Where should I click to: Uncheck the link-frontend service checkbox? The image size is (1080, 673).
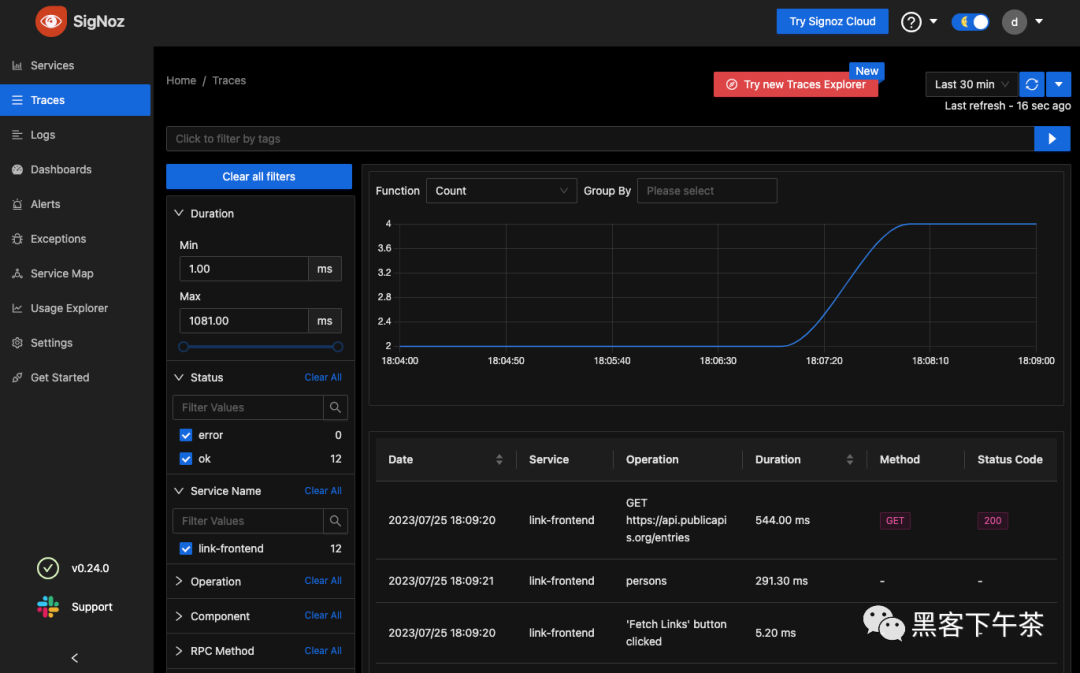186,549
